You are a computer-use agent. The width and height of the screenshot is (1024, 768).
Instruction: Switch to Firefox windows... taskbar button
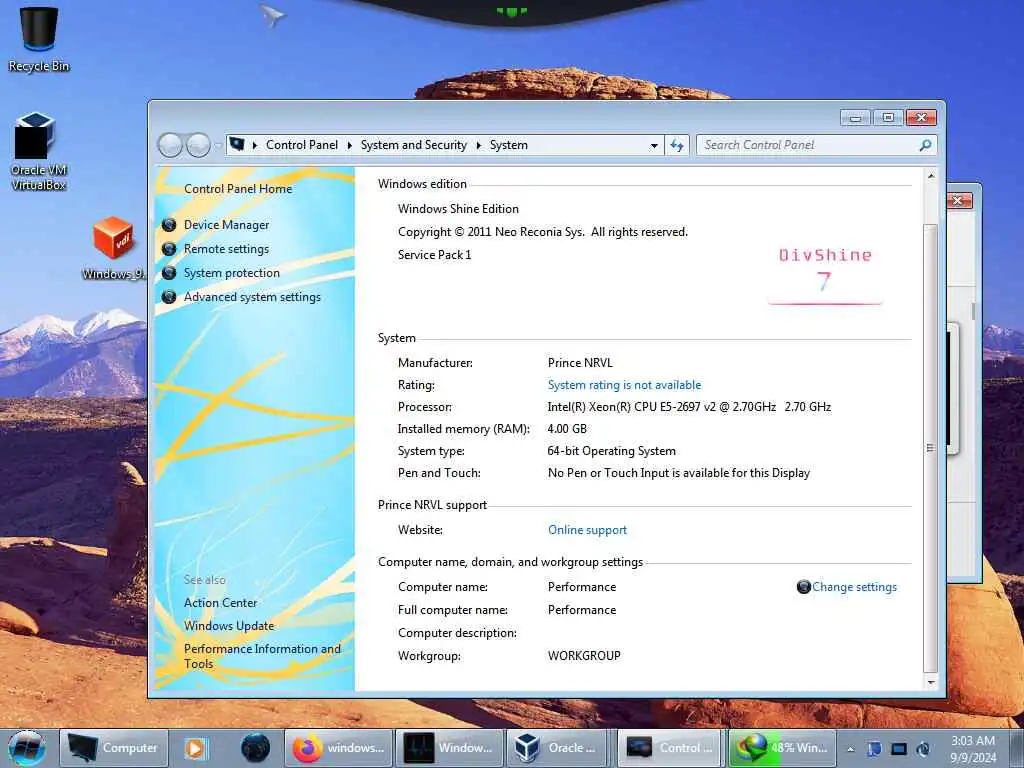coord(338,748)
